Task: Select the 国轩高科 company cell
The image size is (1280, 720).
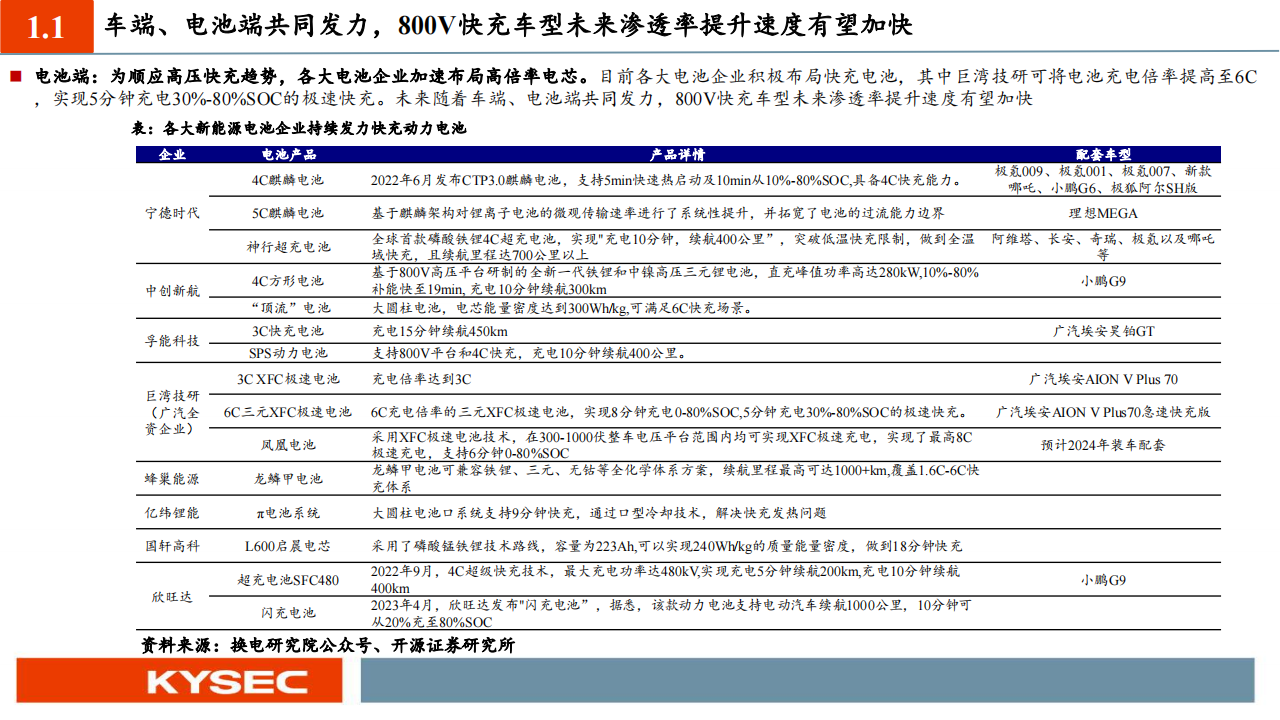Action: (x=172, y=546)
